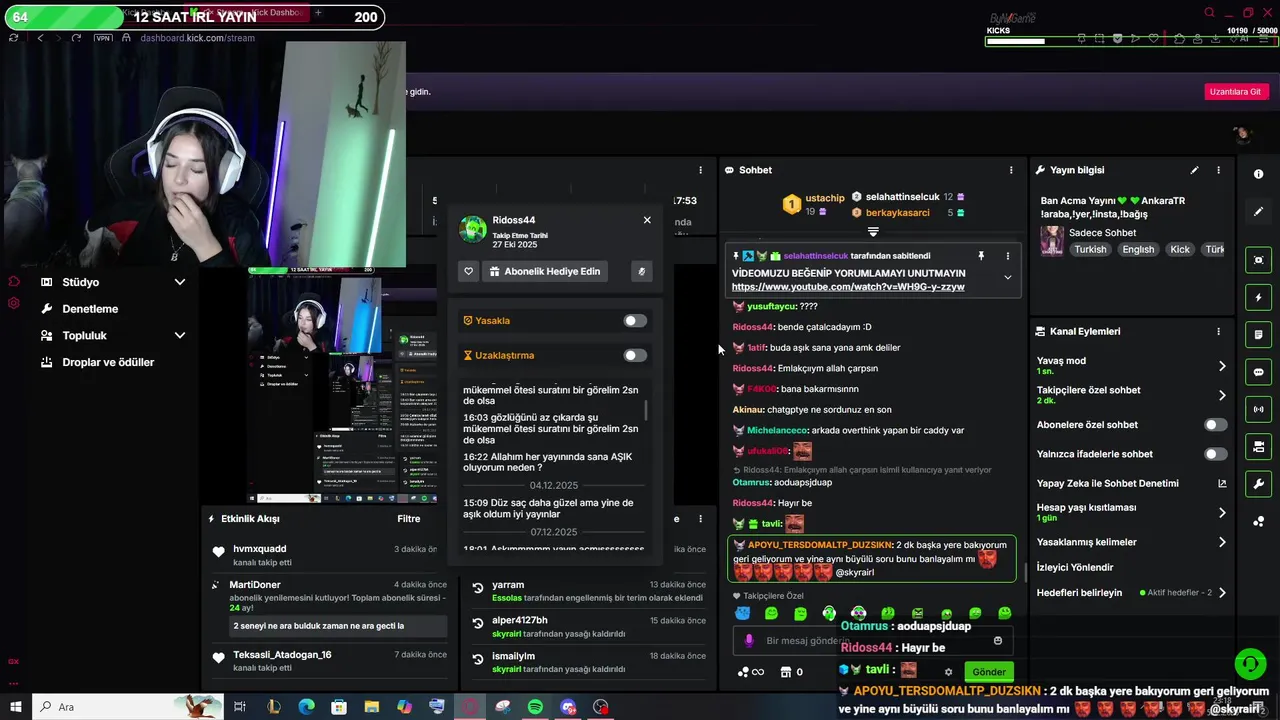Image resolution: width=1280 pixels, height=720 pixels.
Task: Click Uzantılara Git button
Action: [x=1235, y=91]
